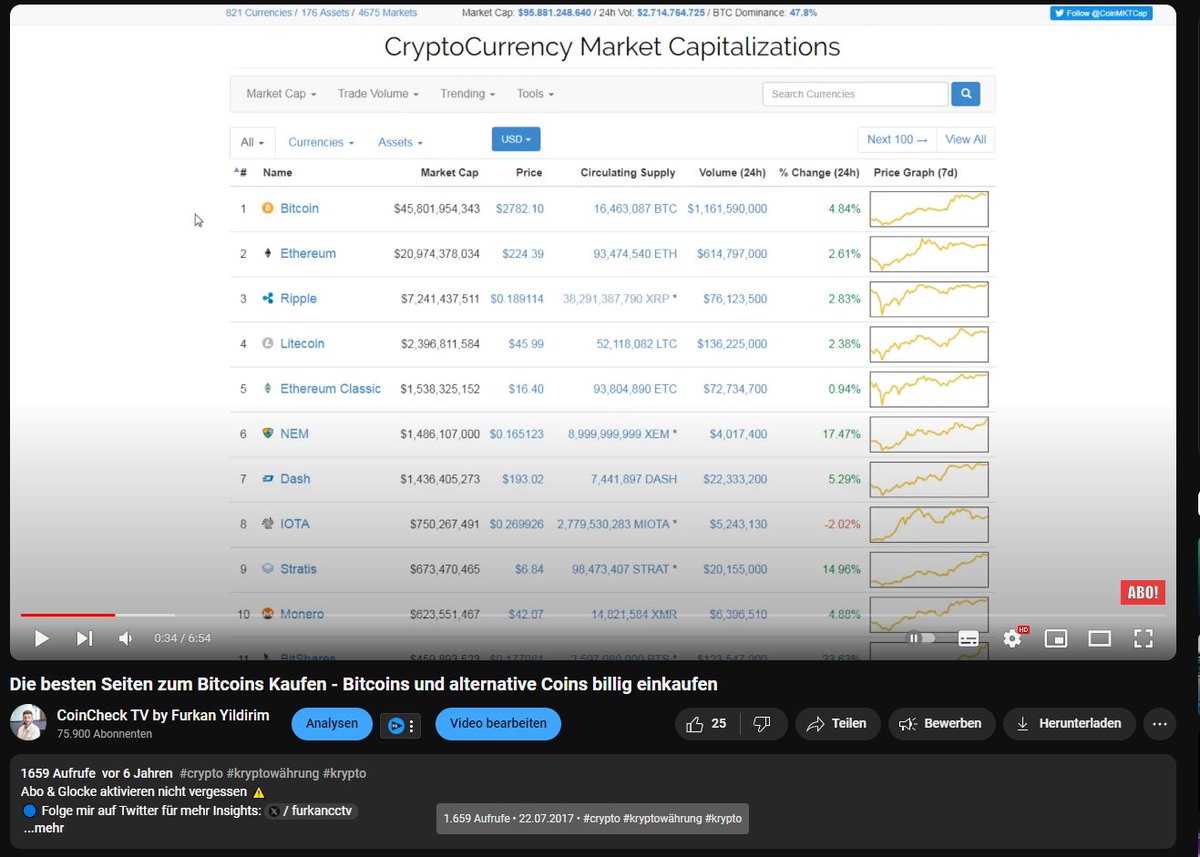
Task: Sort by the Volume (24h) header
Action: click(732, 173)
